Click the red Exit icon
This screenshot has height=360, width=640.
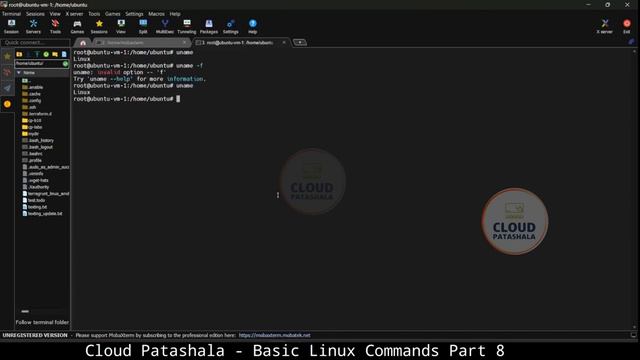(627, 26)
